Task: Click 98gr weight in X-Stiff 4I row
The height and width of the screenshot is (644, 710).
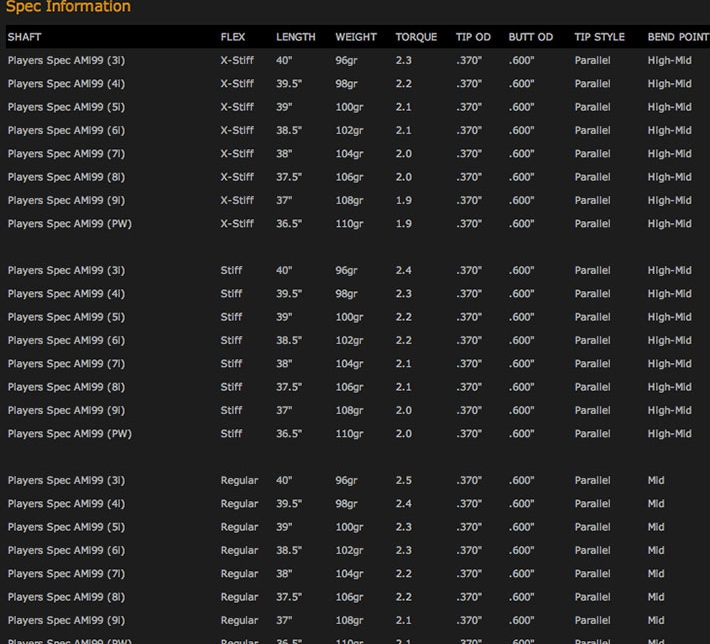Action: (x=346, y=84)
